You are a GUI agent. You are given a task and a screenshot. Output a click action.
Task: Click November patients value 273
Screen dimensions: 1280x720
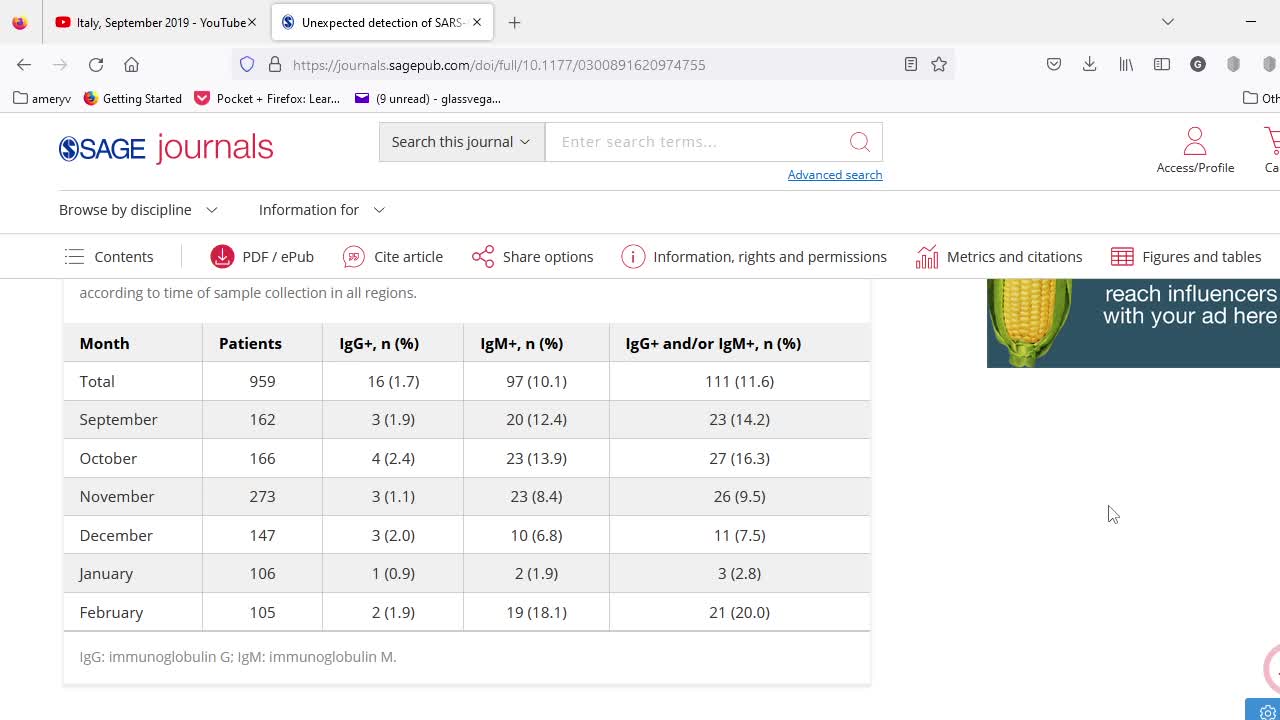(x=262, y=497)
